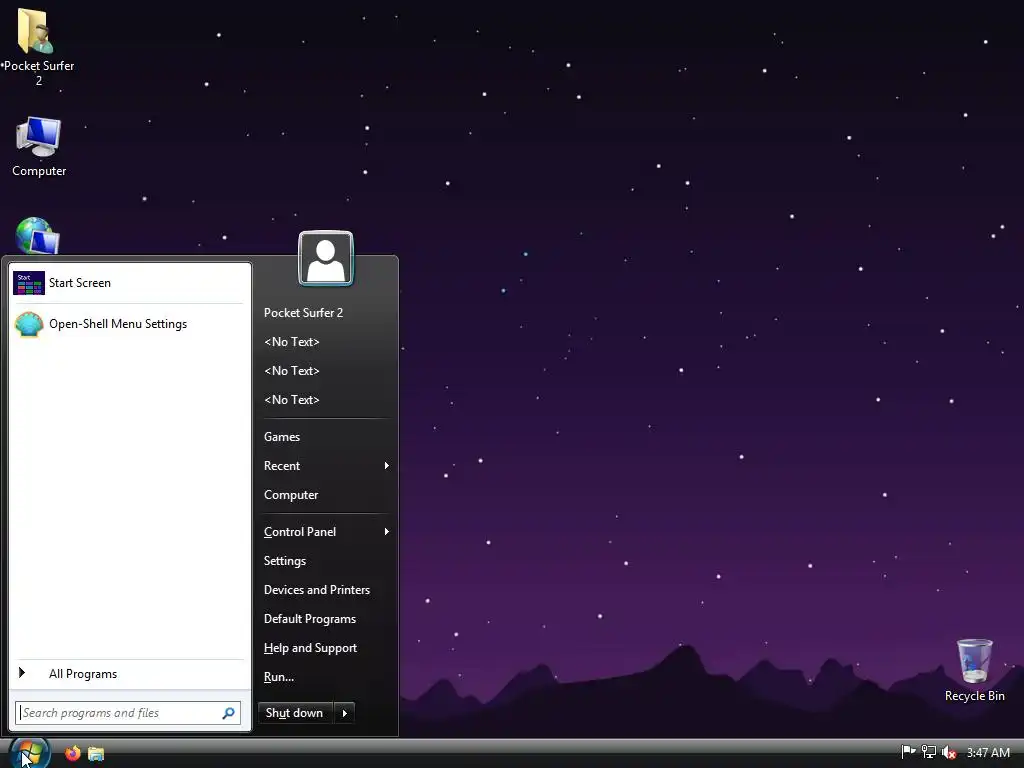Open Default Programs
Image resolution: width=1024 pixels, height=768 pixels.
310,619
